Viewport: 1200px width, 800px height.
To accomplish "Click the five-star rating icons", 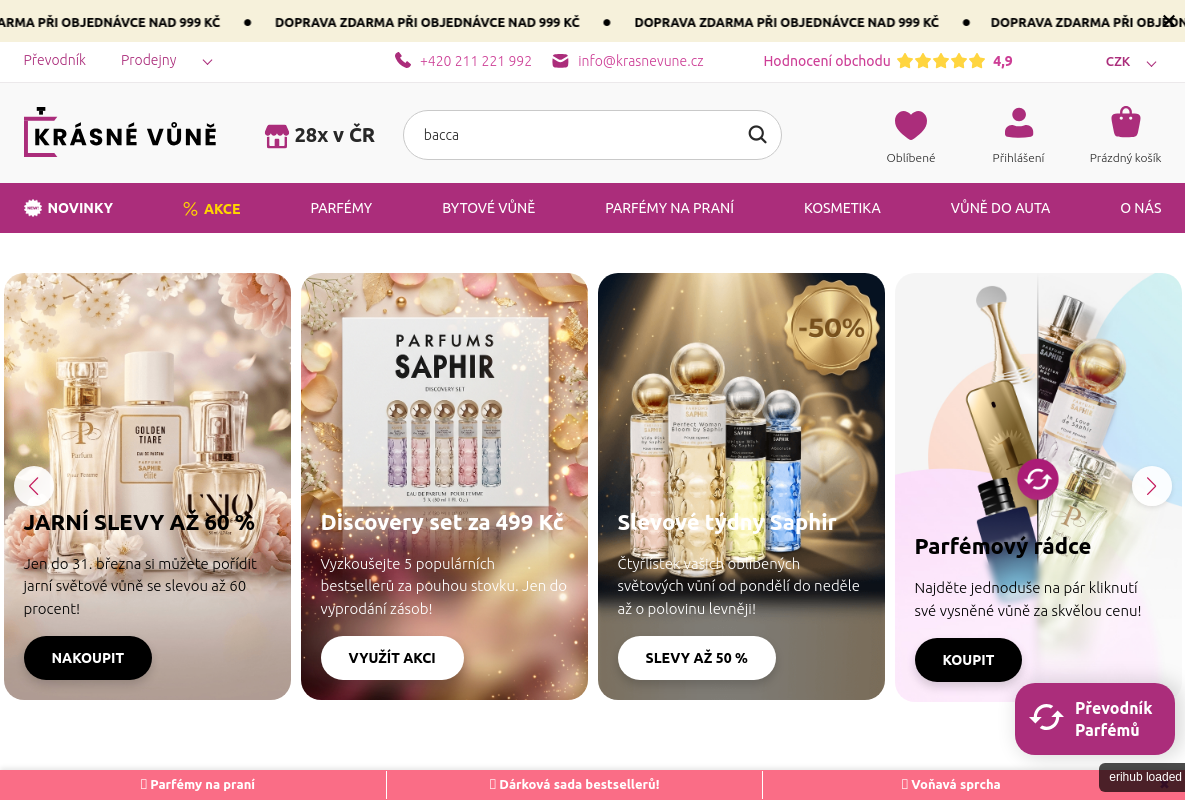I will [x=941, y=61].
